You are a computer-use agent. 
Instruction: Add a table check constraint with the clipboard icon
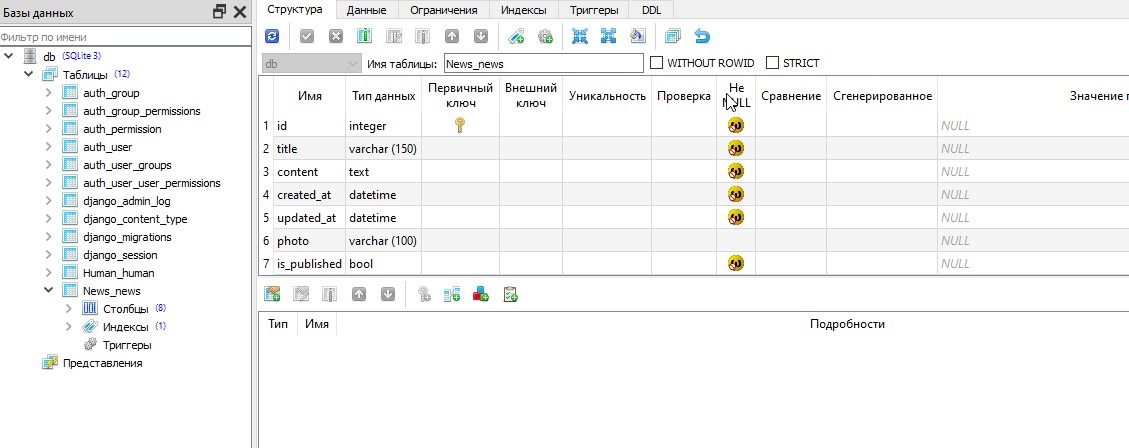pos(510,294)
